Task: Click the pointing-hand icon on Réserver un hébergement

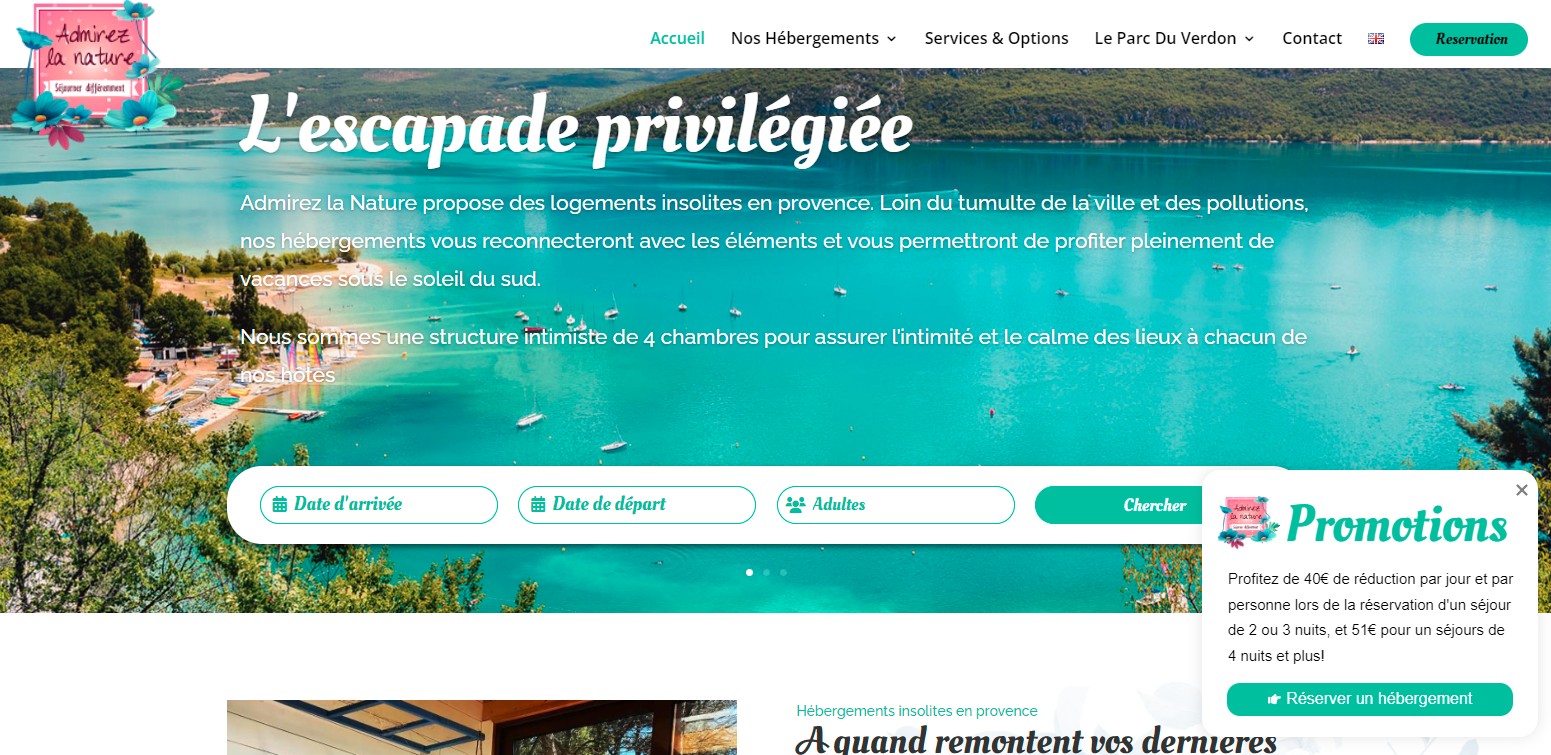Action: (x=1274, y=699)
